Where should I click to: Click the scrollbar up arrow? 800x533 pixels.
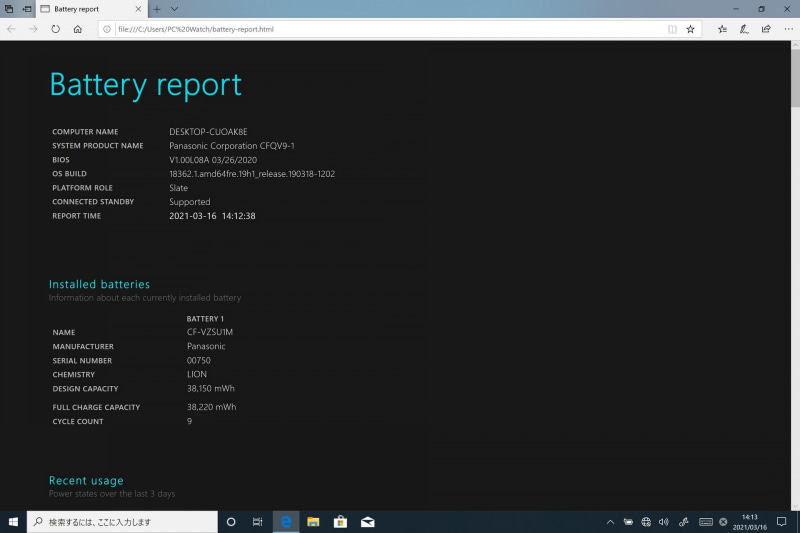tap(795, 45)
